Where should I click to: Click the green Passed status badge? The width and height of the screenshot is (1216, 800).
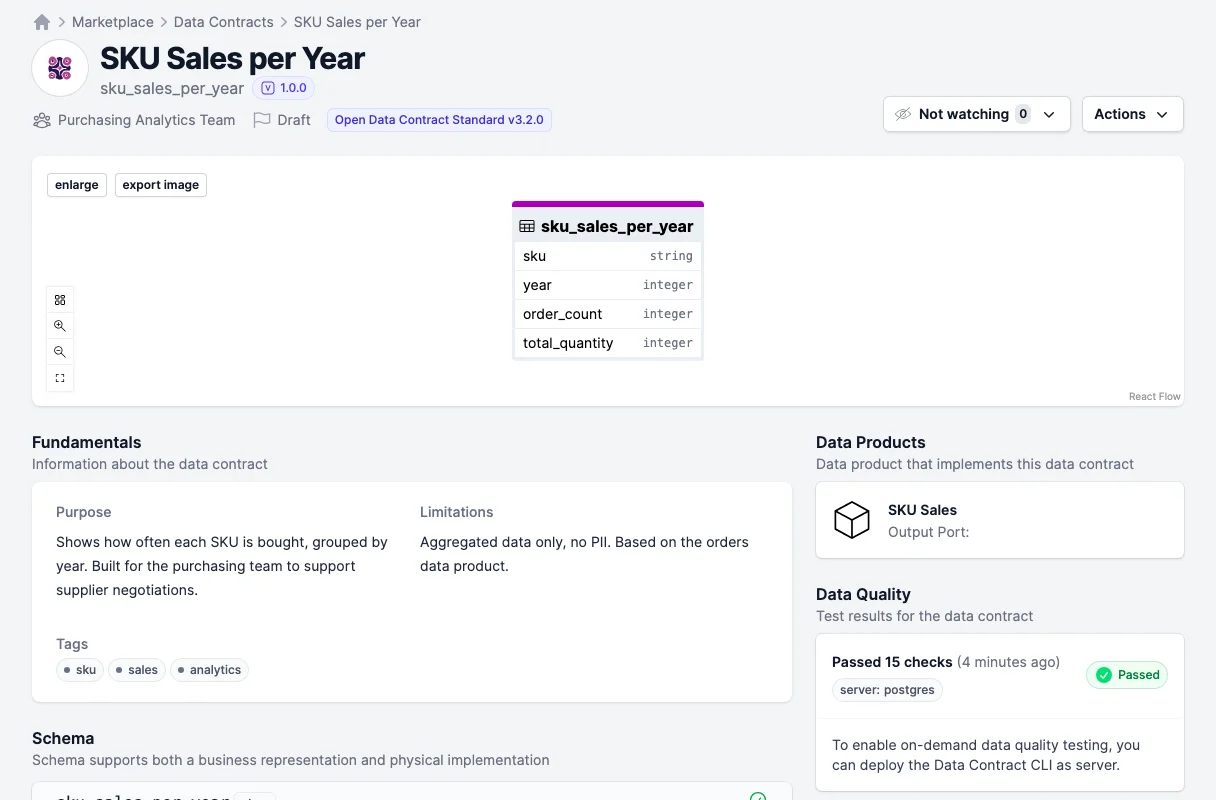[x=1127, y=675]
